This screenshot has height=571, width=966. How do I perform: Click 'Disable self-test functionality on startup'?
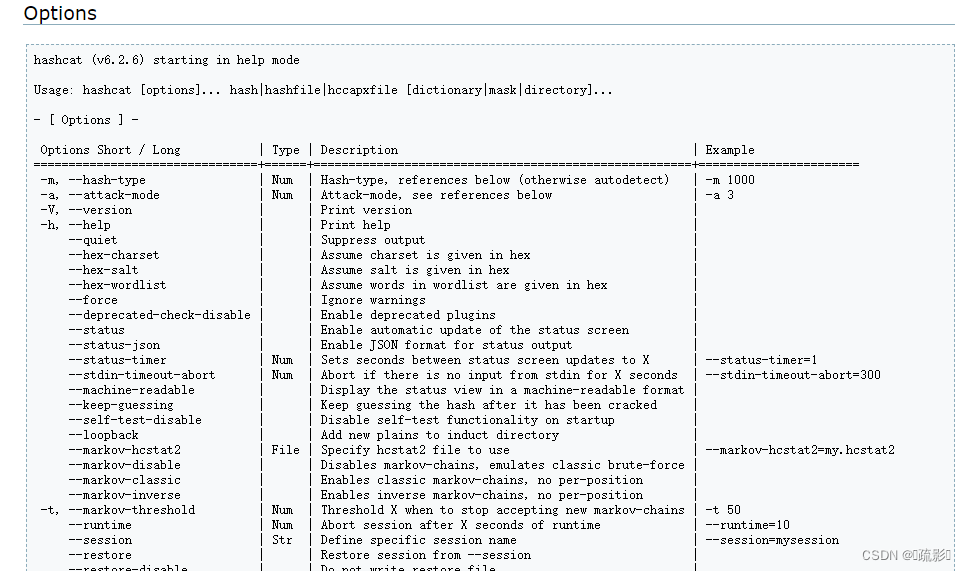468,420
